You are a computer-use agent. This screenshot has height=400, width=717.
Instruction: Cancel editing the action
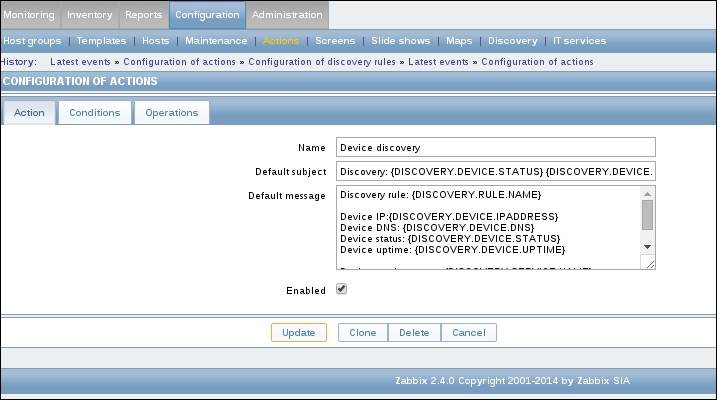(468, 333)
